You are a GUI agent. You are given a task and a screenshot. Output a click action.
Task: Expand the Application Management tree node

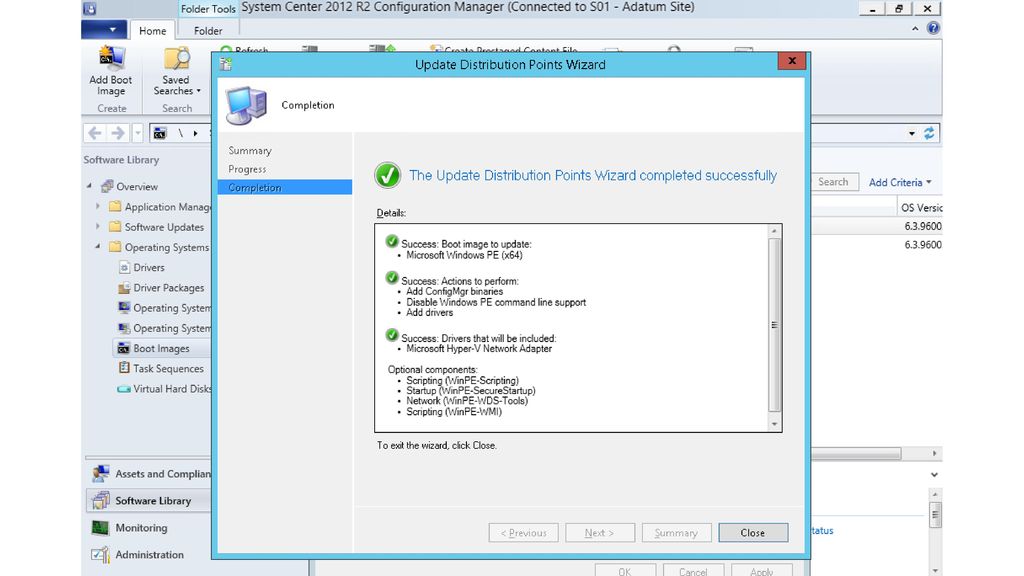pyautogui.click(x=98, y=206)
